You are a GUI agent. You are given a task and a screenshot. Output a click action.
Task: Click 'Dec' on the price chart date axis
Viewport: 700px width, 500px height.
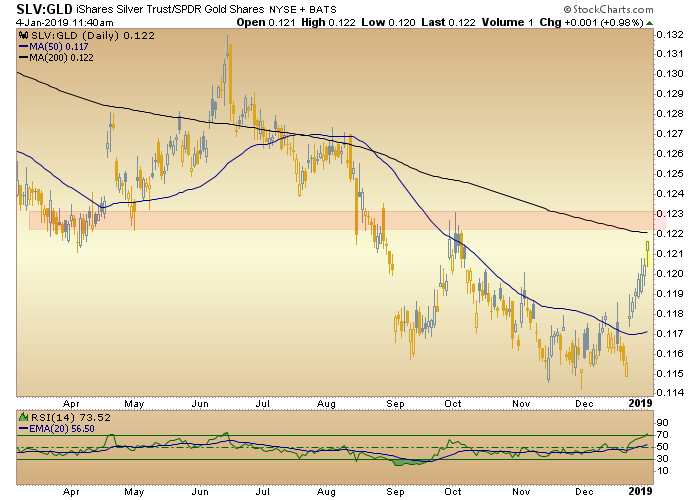[584, 404]
